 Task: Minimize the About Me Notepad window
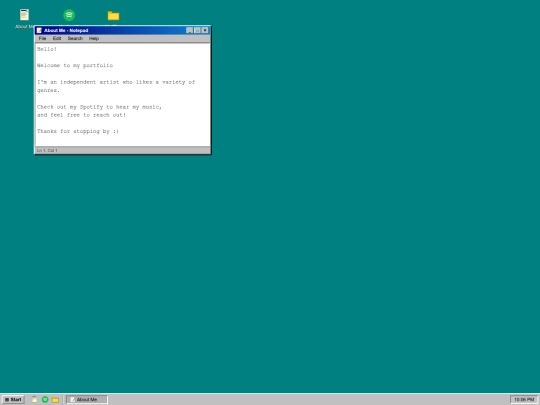[189, 30]
